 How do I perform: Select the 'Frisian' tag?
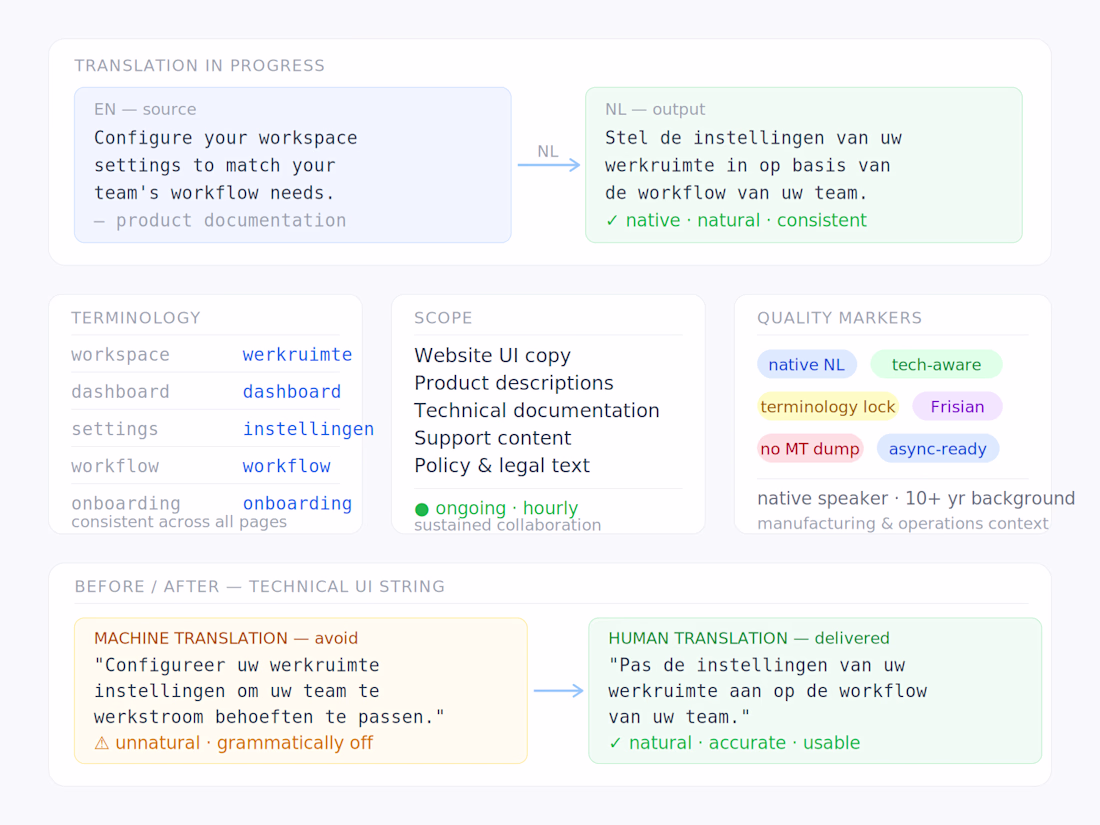[x=957, y=407]
